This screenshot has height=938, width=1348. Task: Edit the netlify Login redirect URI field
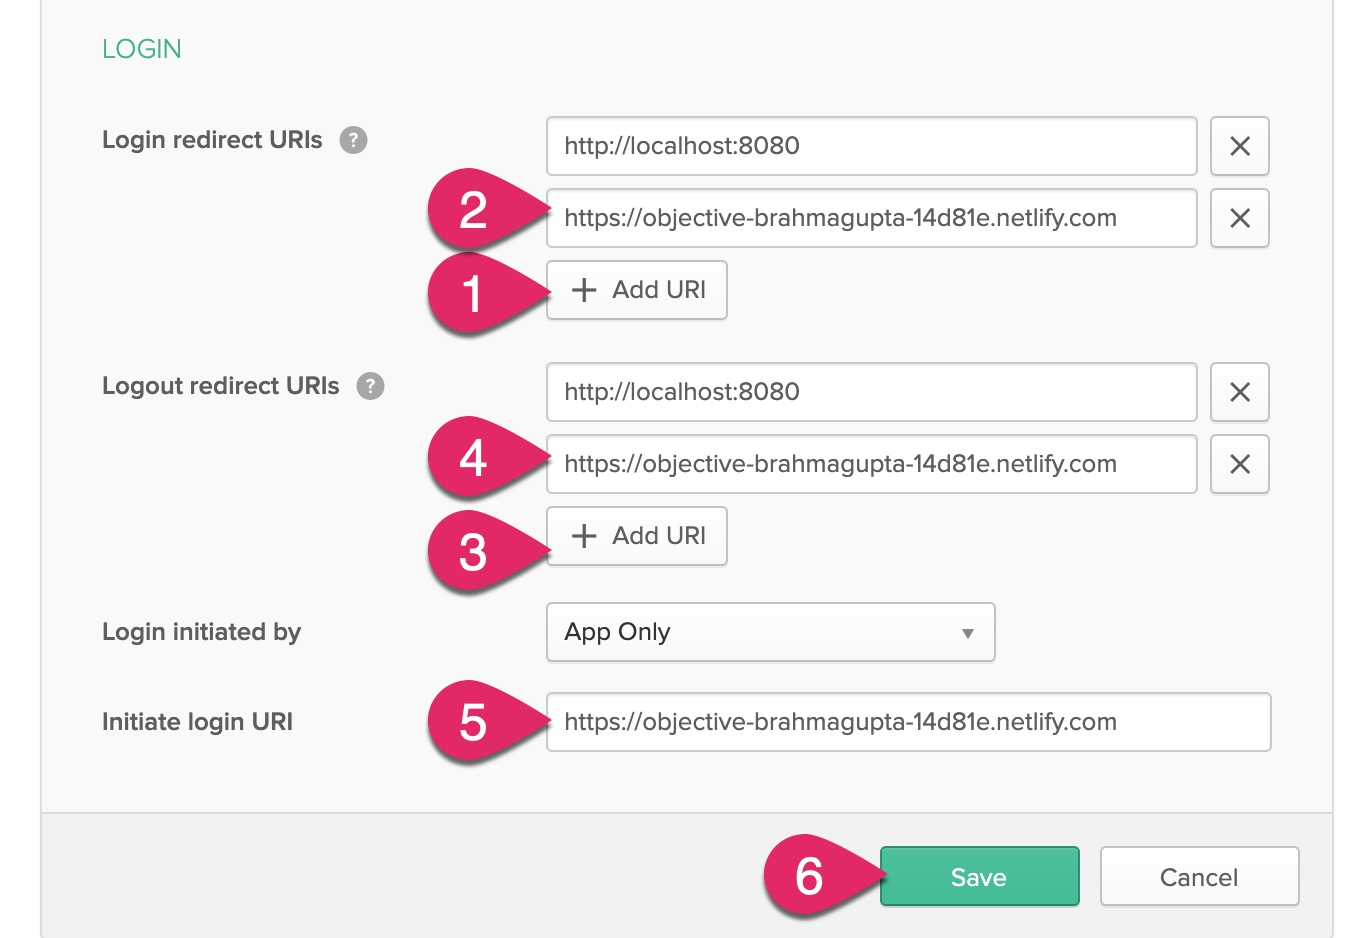coord(870,218)
